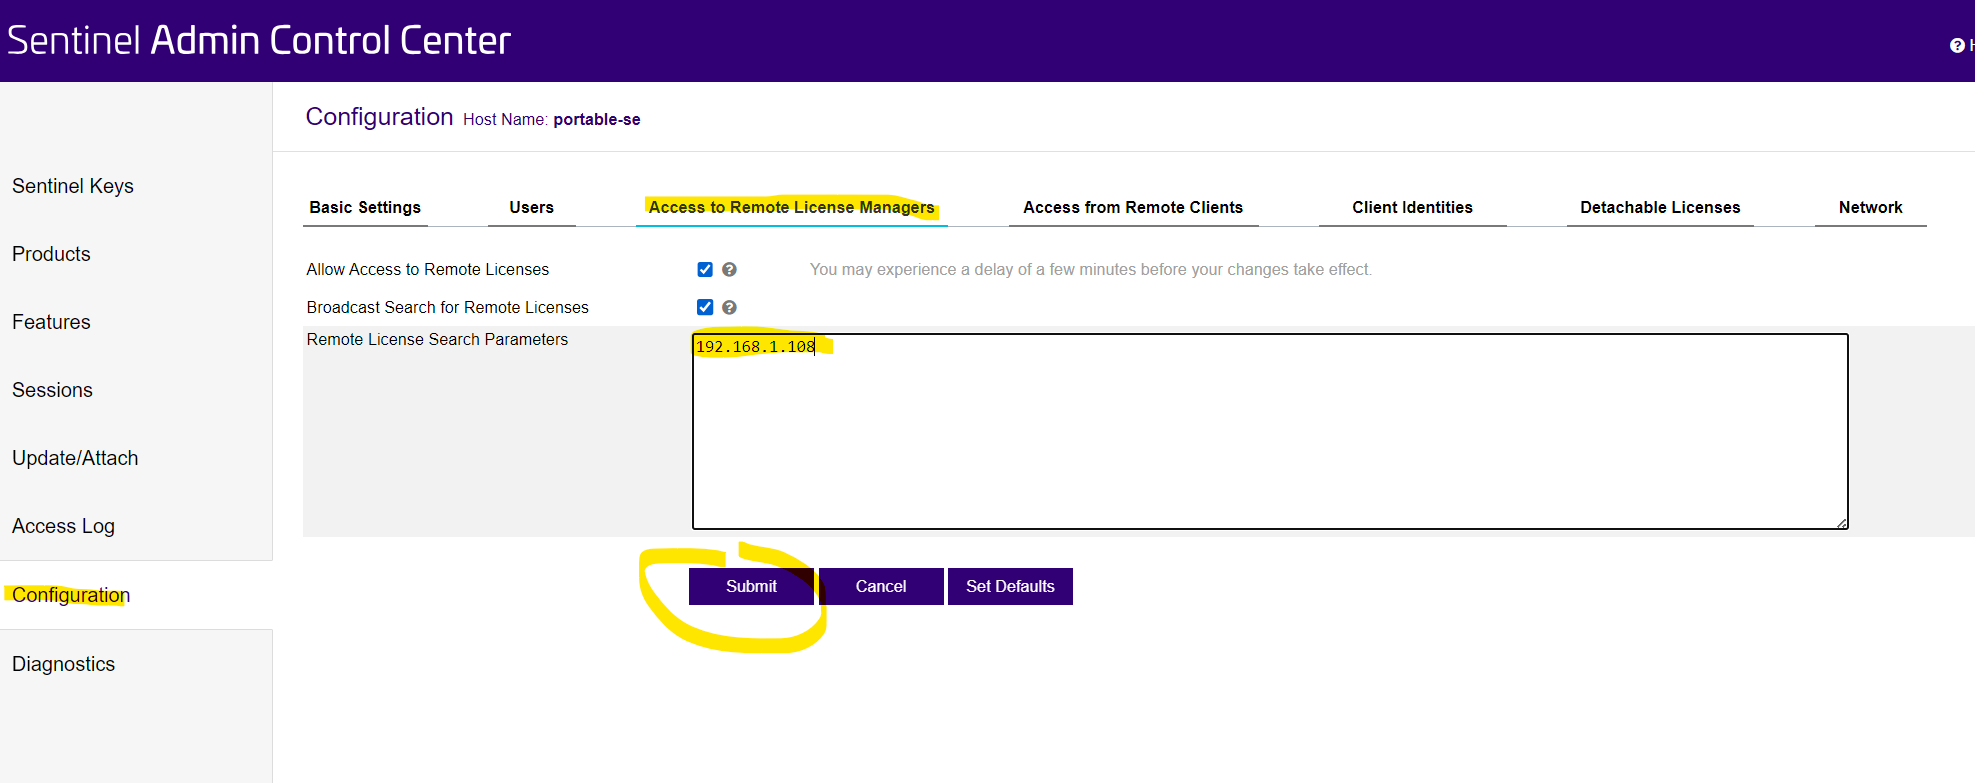Click the Help icon in header
The width and height of the screenshot is (1975, 783).
tap(1957, 45)
